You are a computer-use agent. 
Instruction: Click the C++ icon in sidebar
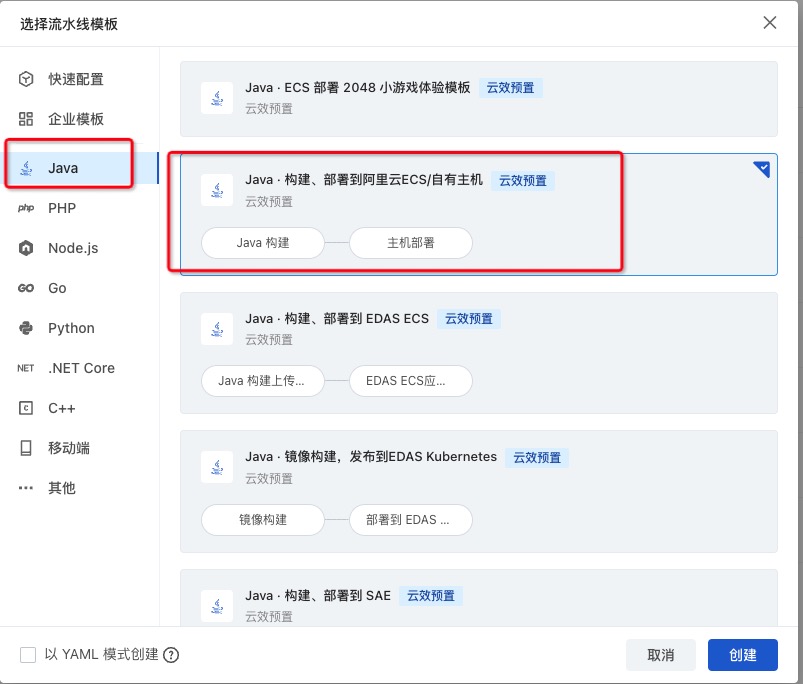pyautogui.click(x=26, y=408)
